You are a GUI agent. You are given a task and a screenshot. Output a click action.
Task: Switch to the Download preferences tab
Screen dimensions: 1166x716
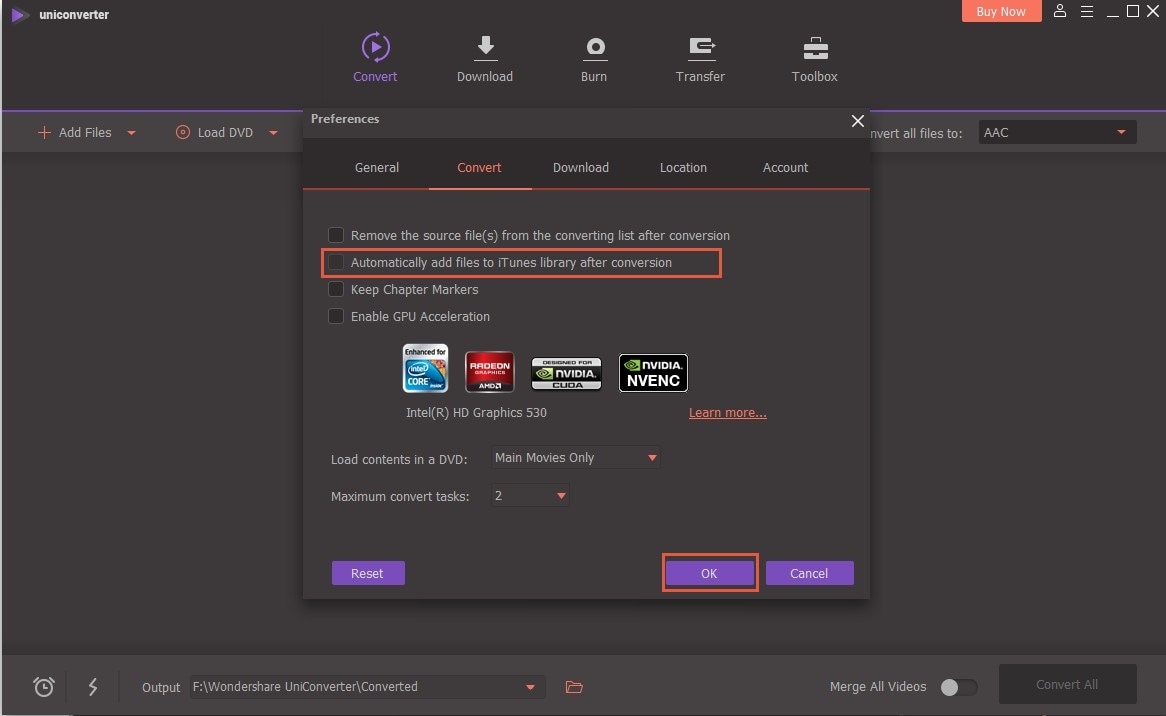(x=581, y=167)
